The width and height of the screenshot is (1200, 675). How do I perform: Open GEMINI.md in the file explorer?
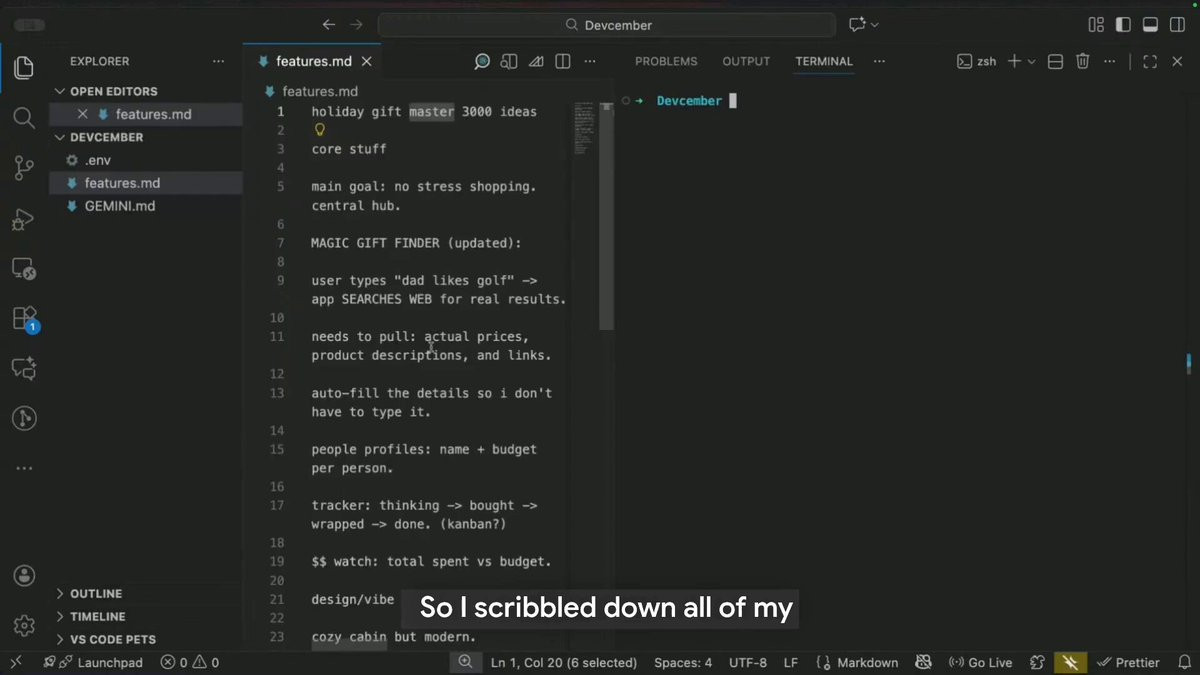119,206
